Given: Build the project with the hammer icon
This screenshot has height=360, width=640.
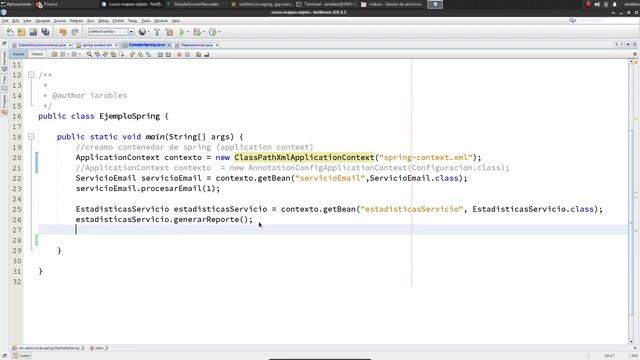Looking at the screenshot, I should point(157,32).
